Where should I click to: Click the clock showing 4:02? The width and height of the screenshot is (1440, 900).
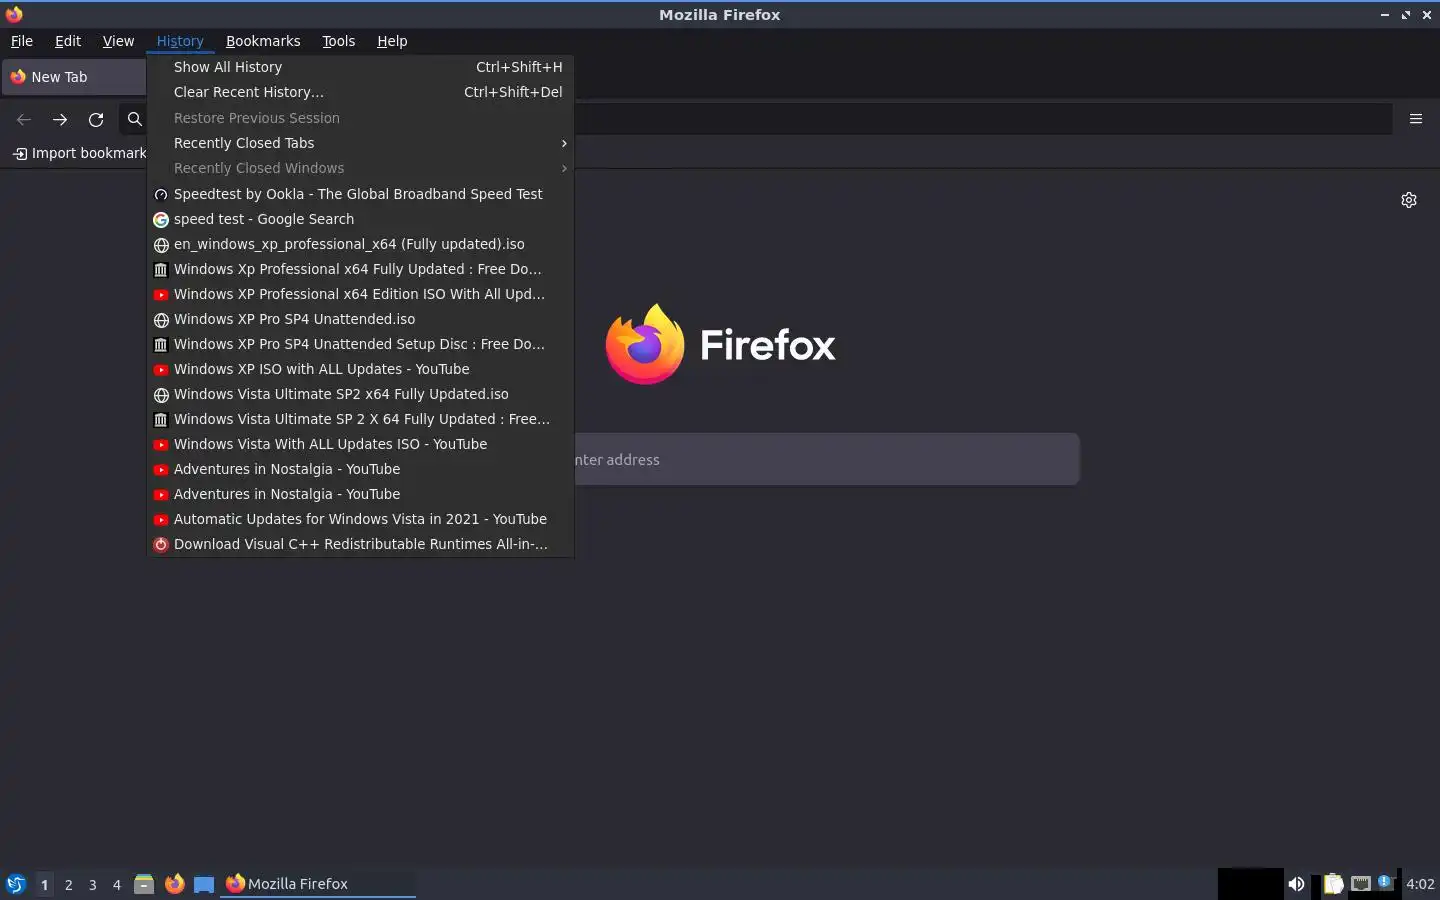coord(1420,884)
